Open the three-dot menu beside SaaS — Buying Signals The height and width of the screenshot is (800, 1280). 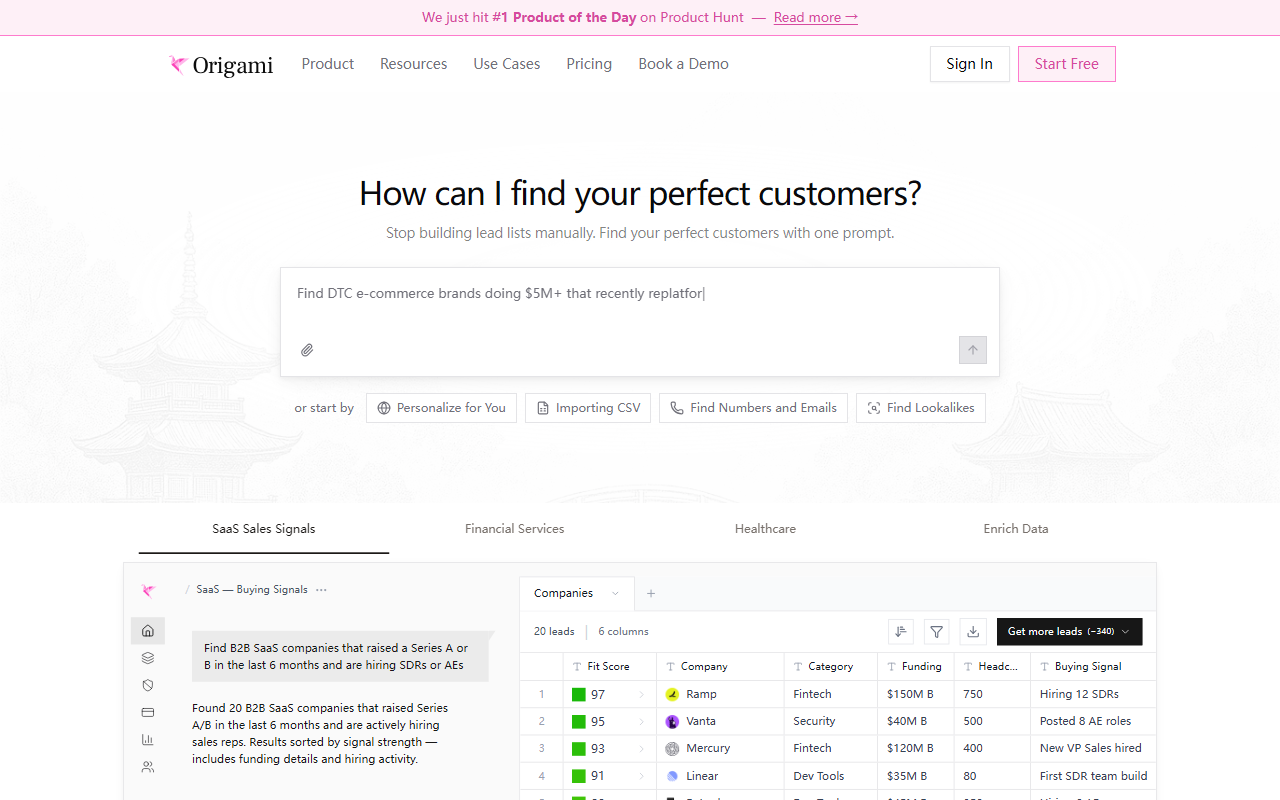tap(321, 590)
